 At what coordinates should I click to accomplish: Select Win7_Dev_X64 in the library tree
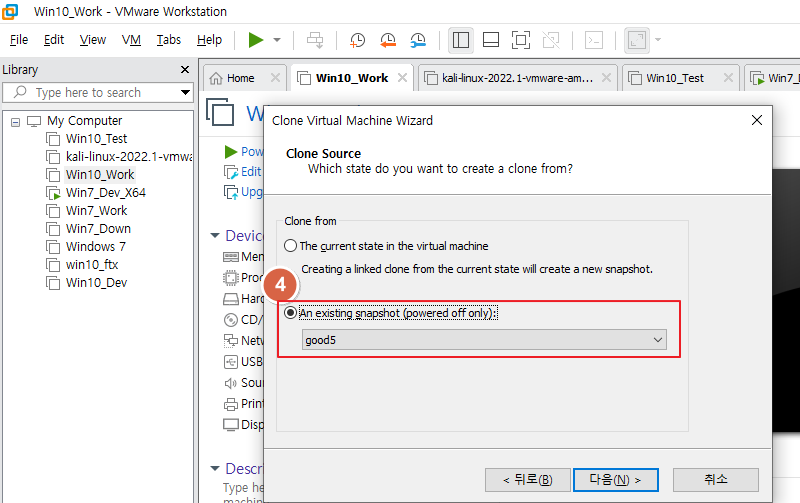[106, 193]
